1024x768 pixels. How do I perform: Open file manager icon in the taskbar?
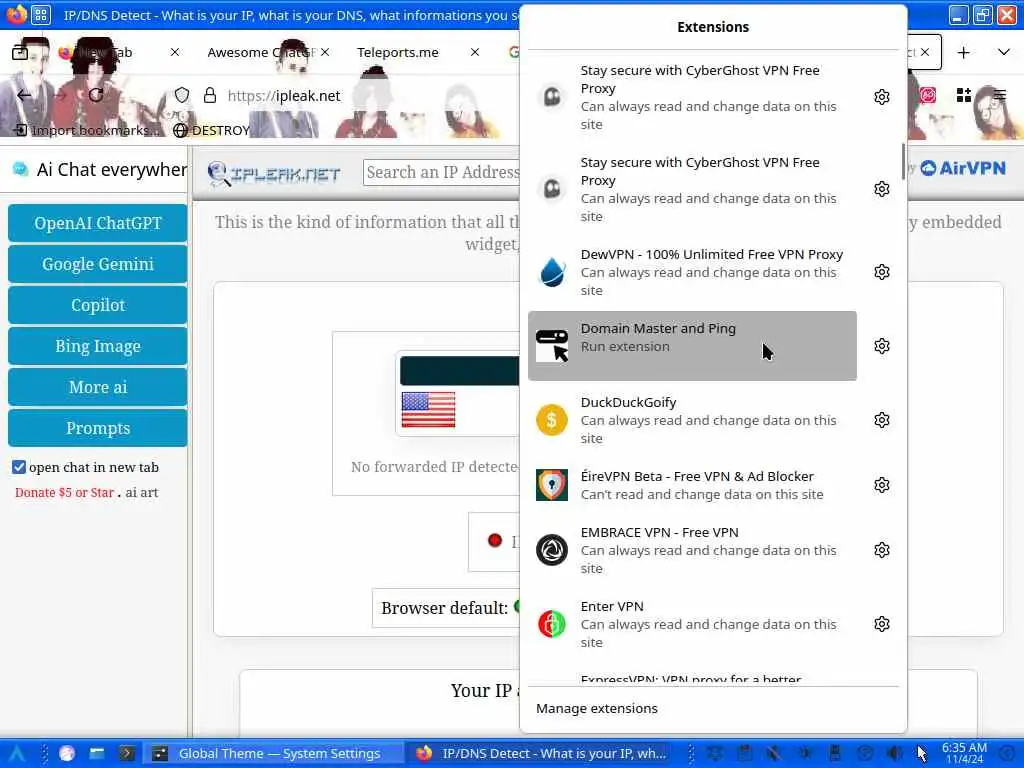[97, 754]
